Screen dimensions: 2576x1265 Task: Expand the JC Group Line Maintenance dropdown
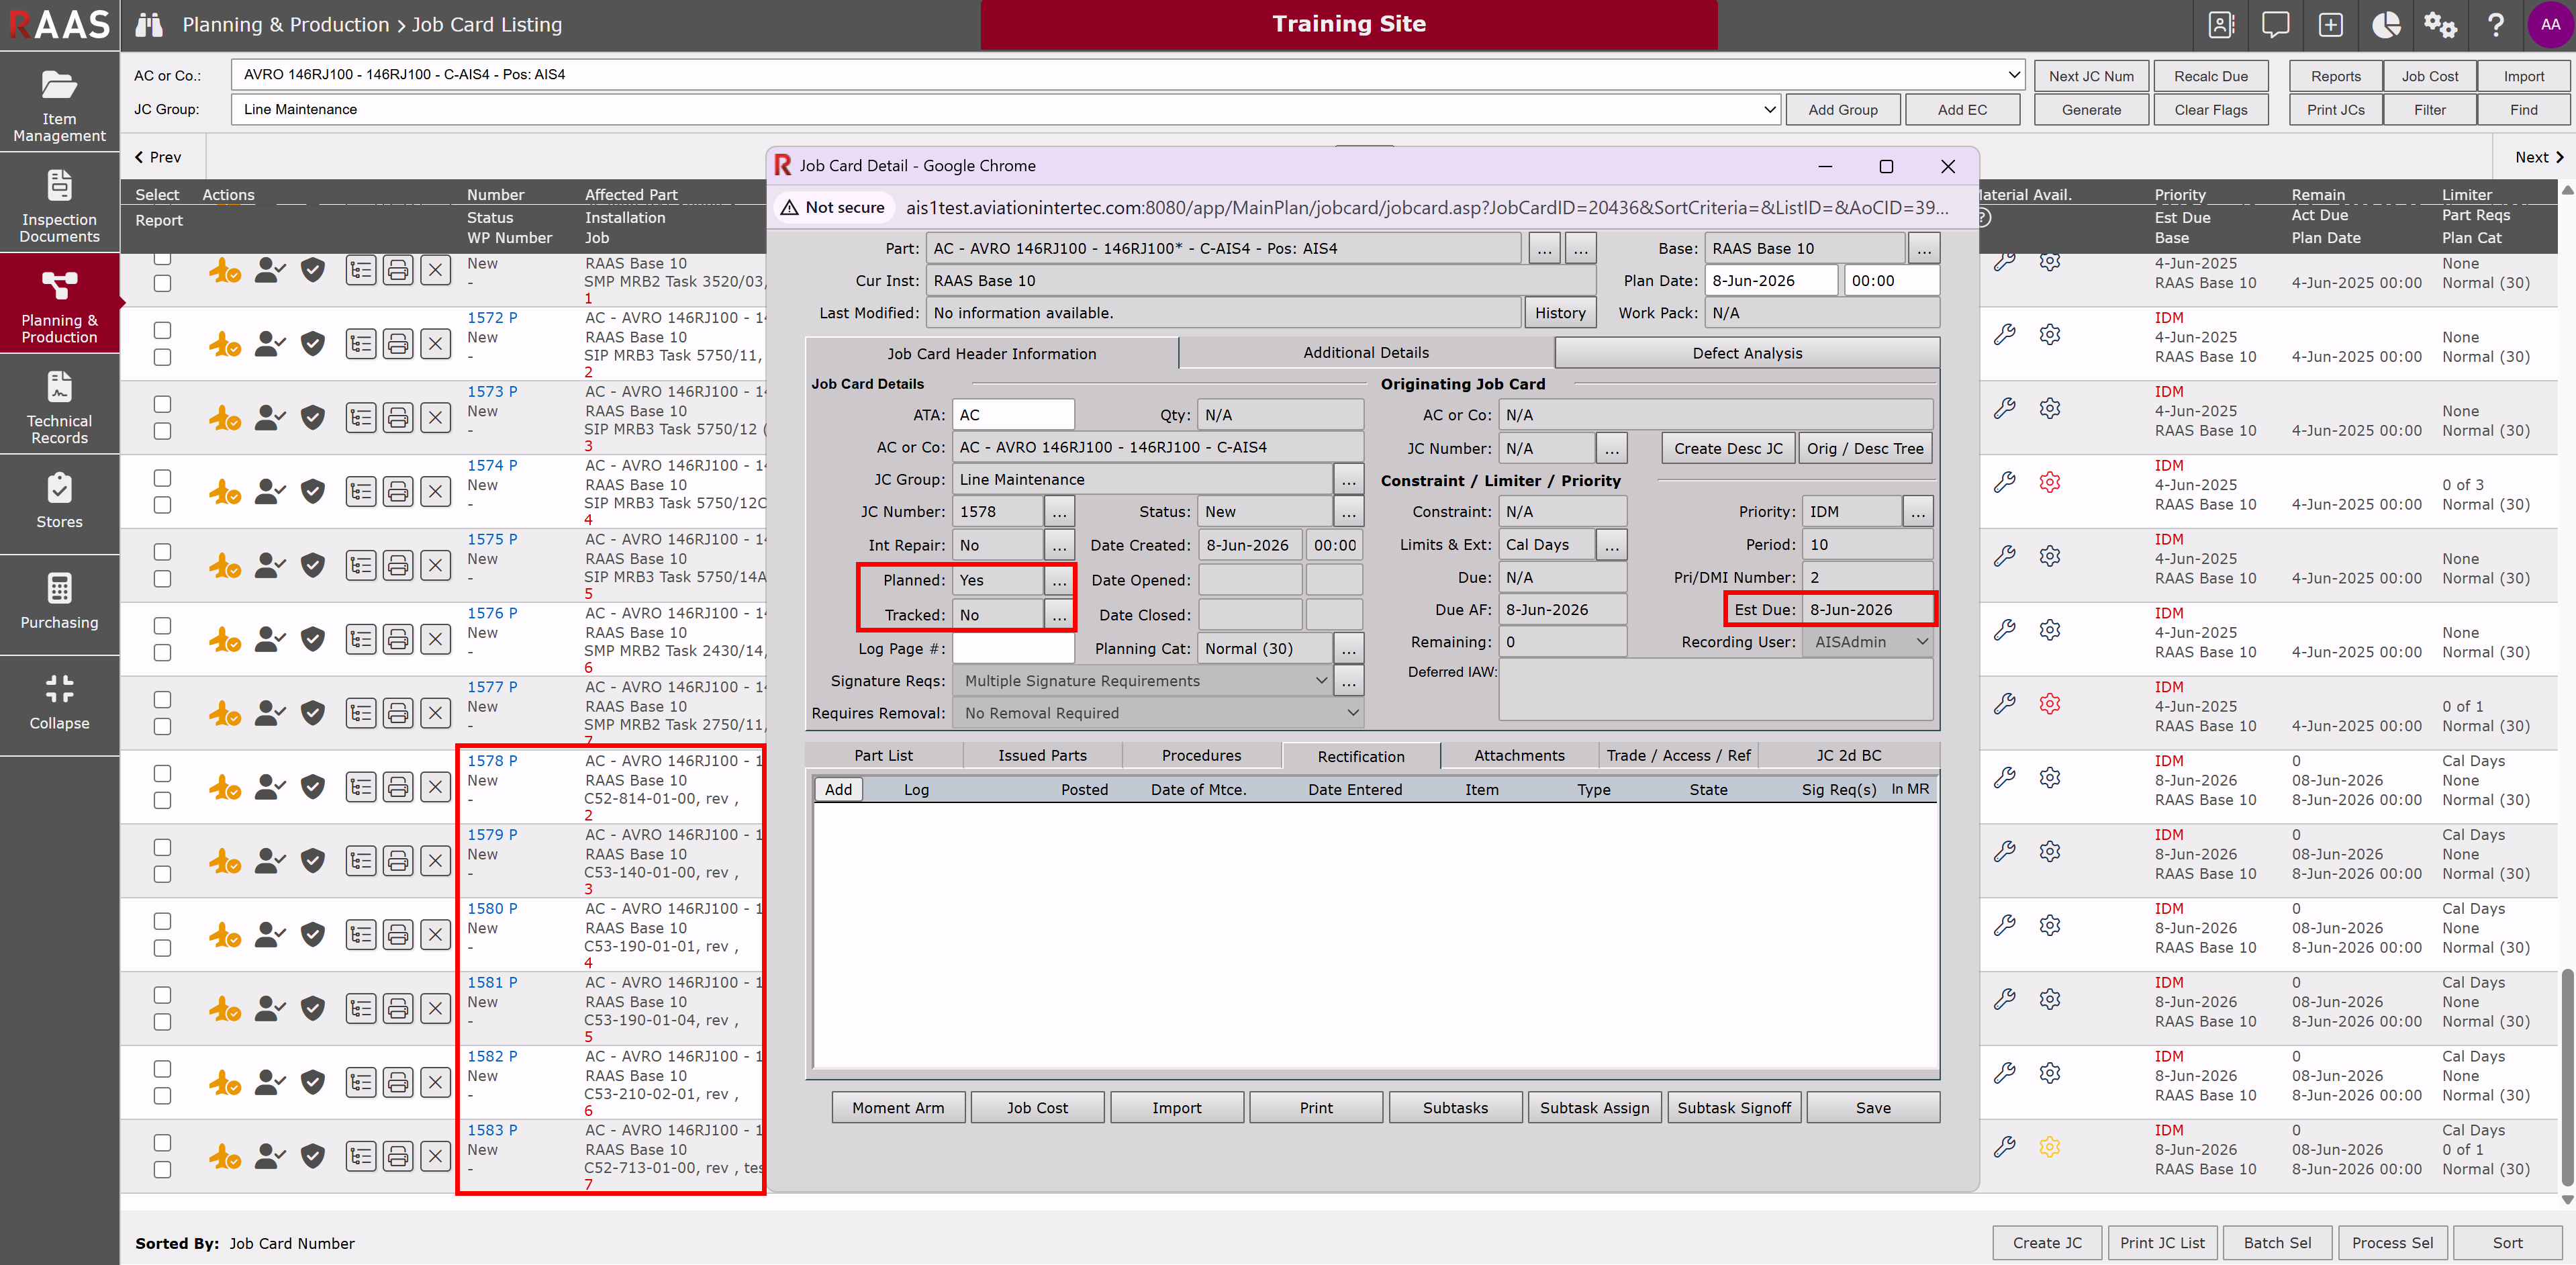(1005, 110)
